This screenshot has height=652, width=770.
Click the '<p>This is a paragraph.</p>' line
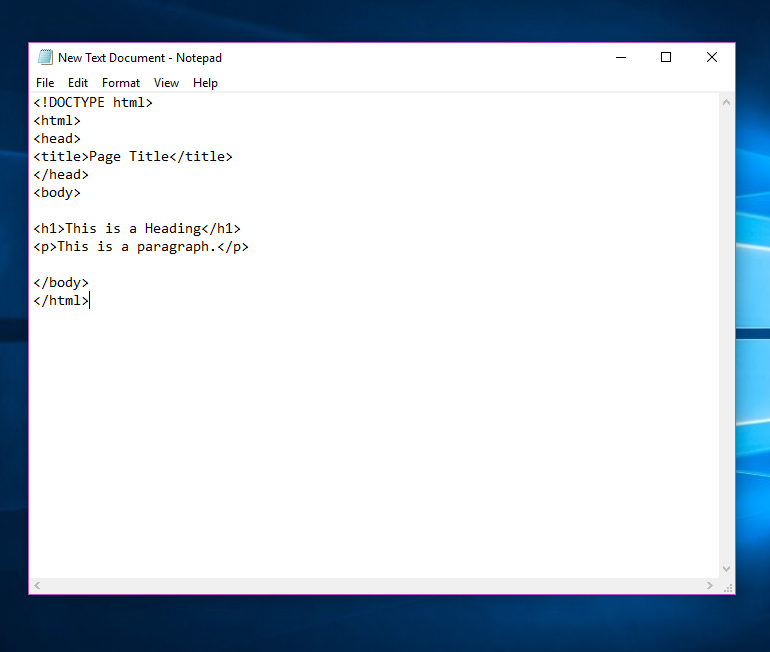(x=141, y=247)
